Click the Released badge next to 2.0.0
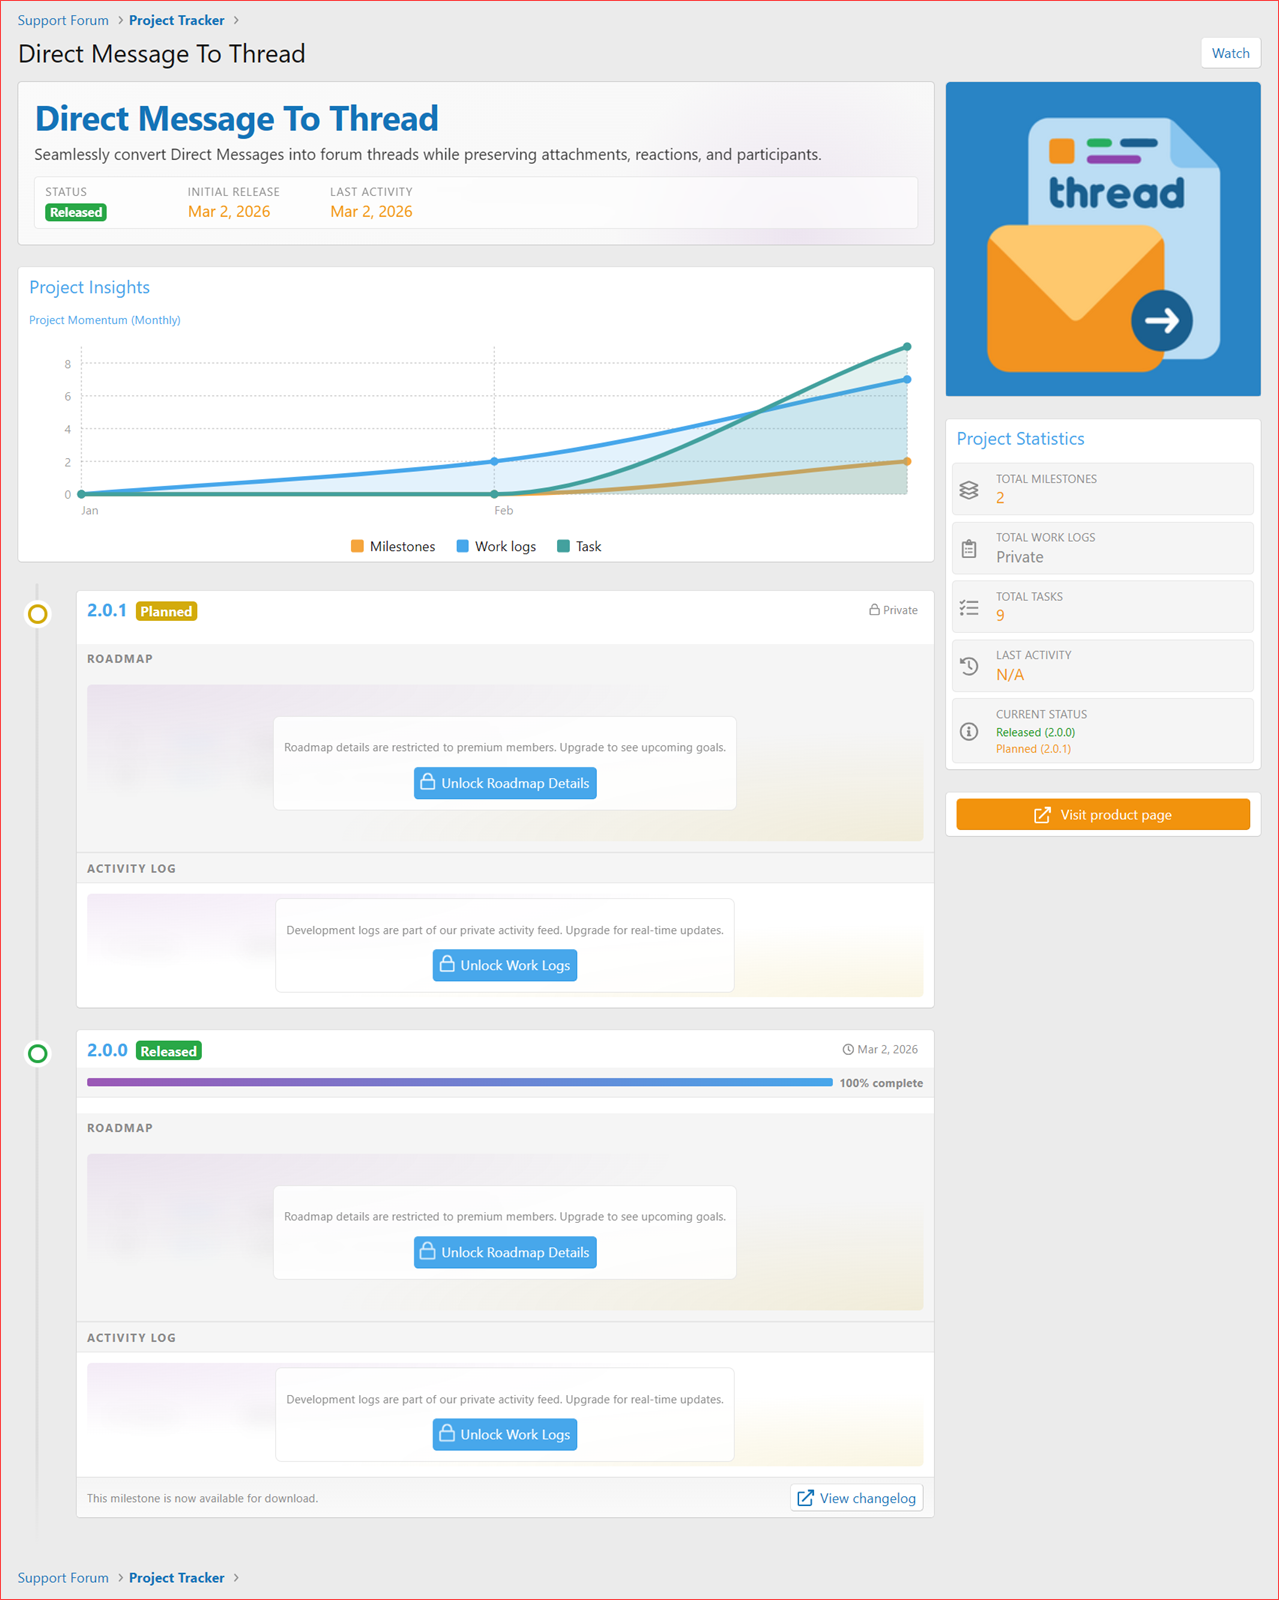The height and width of the screenshot is (1600, 1279). 168,1051
